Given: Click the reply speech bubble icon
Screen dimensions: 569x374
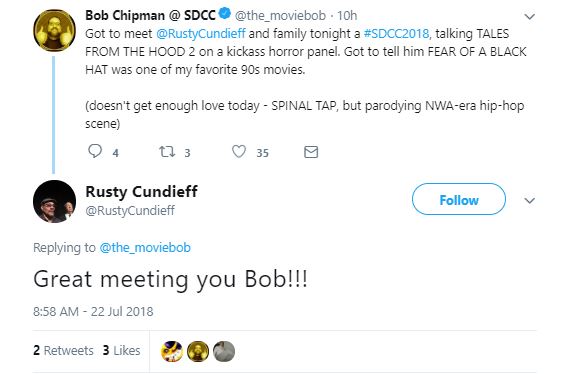Looking at the screenshot, I should [x=95, y=151].
